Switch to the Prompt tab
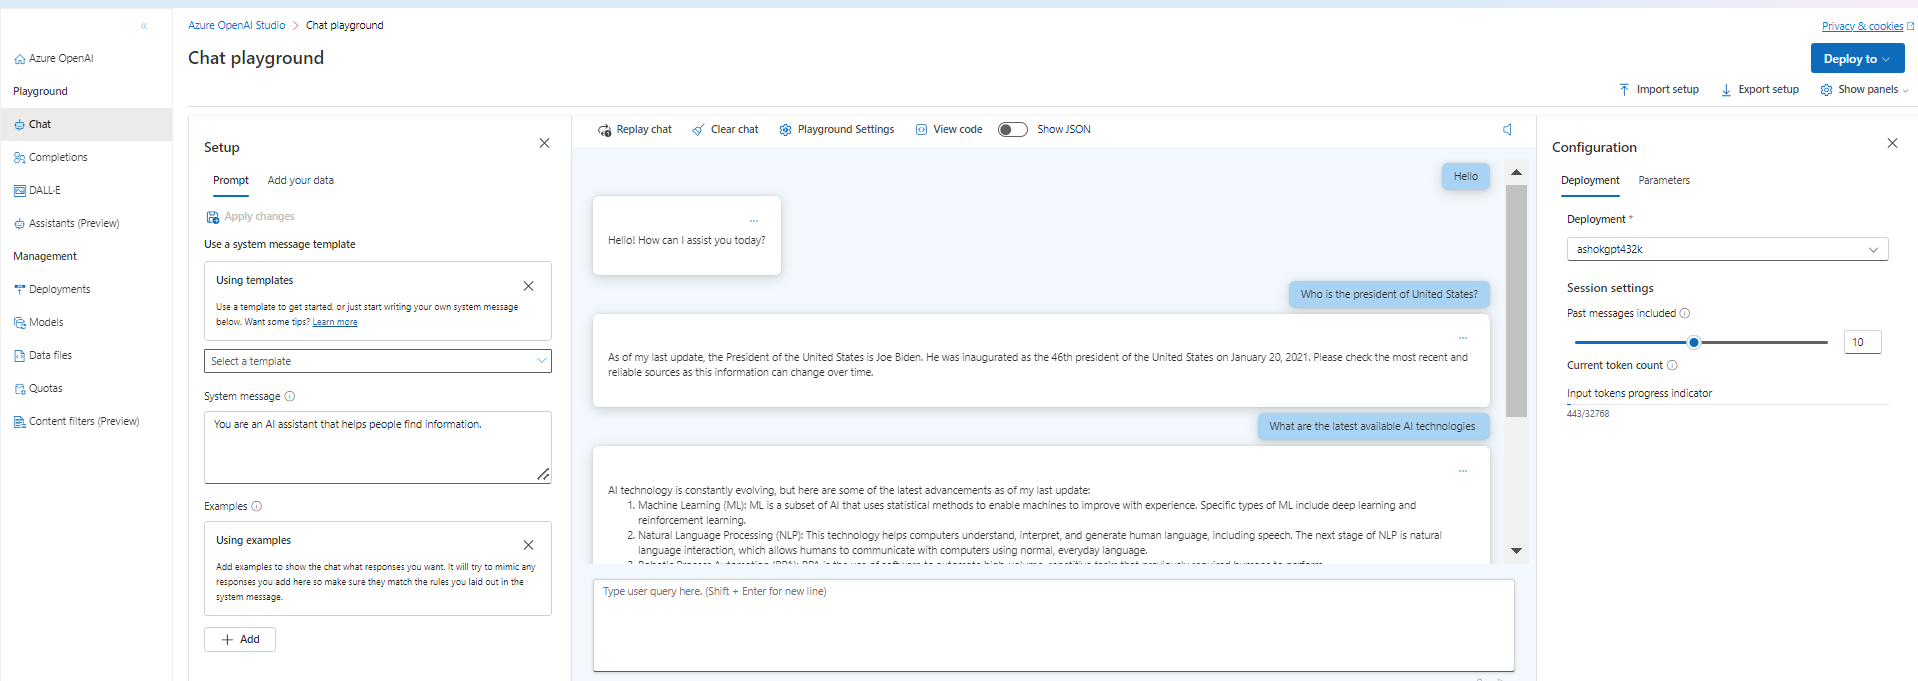 [231, 180]
